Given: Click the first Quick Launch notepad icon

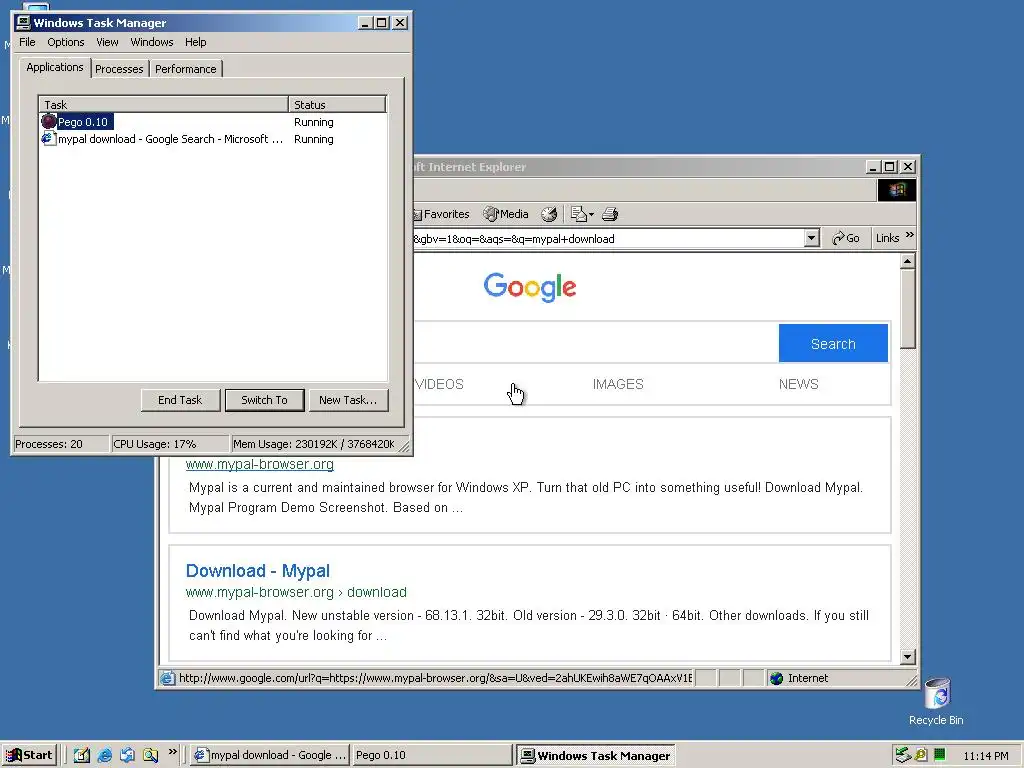Looking at the screenshot, I should coord(82,756).
